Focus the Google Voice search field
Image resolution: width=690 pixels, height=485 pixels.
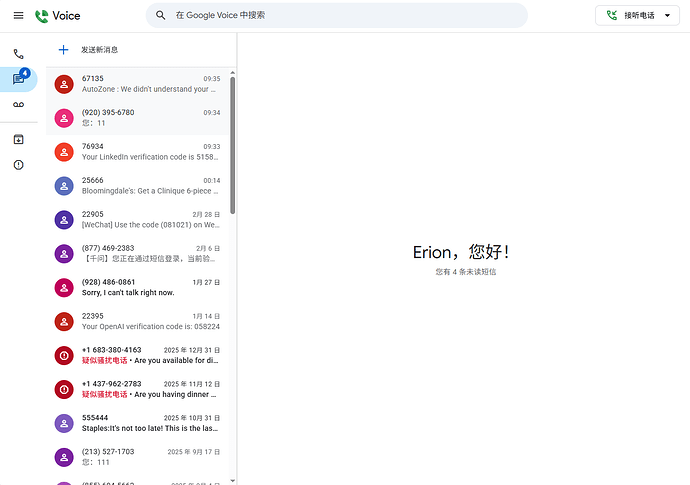coord(337,15)
